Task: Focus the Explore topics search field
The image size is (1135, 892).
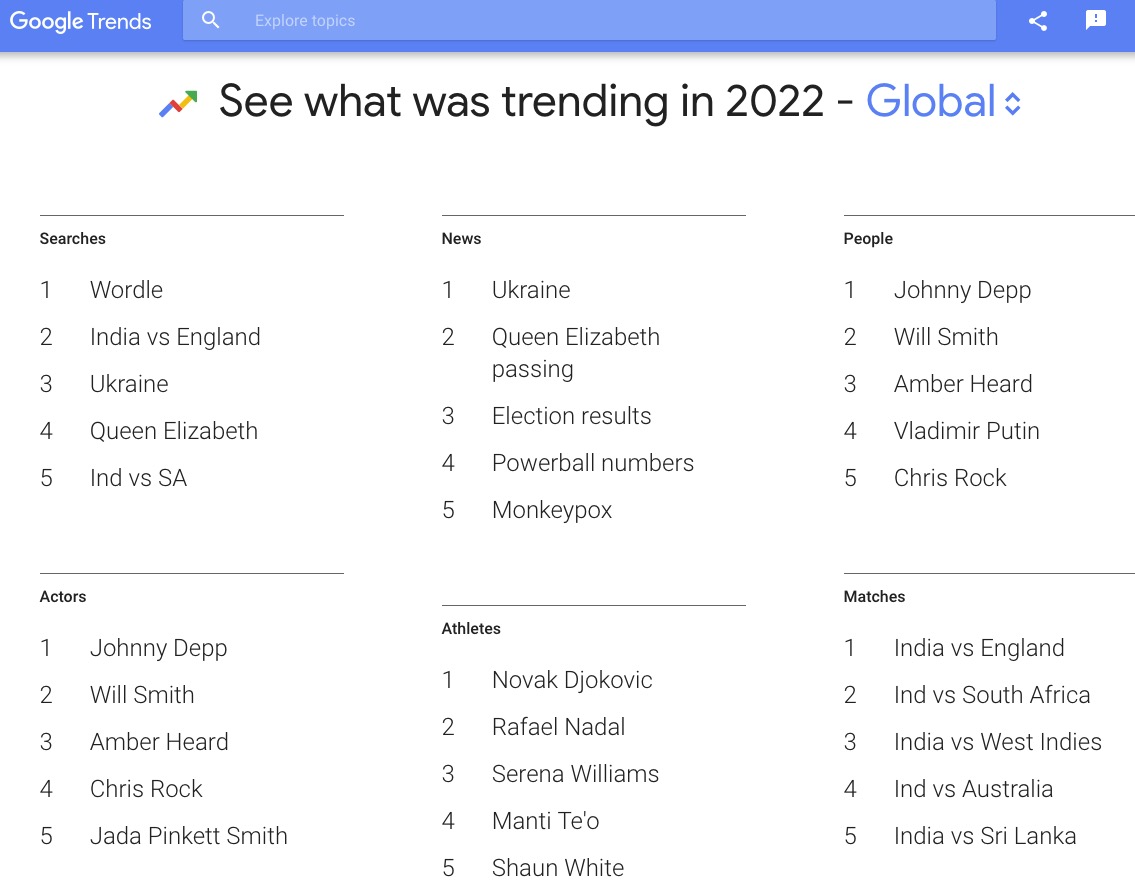Action: [x=589, y=20]
